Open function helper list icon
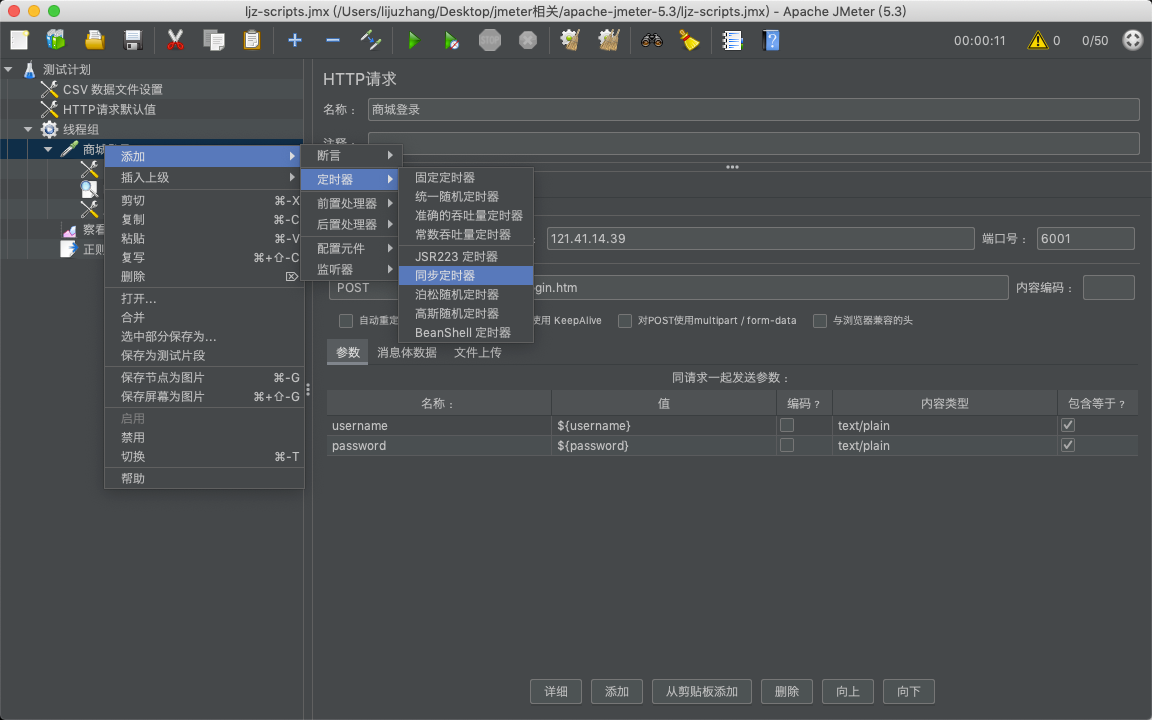Viewport: 1152px width, 720px height. tap(732, 40)
